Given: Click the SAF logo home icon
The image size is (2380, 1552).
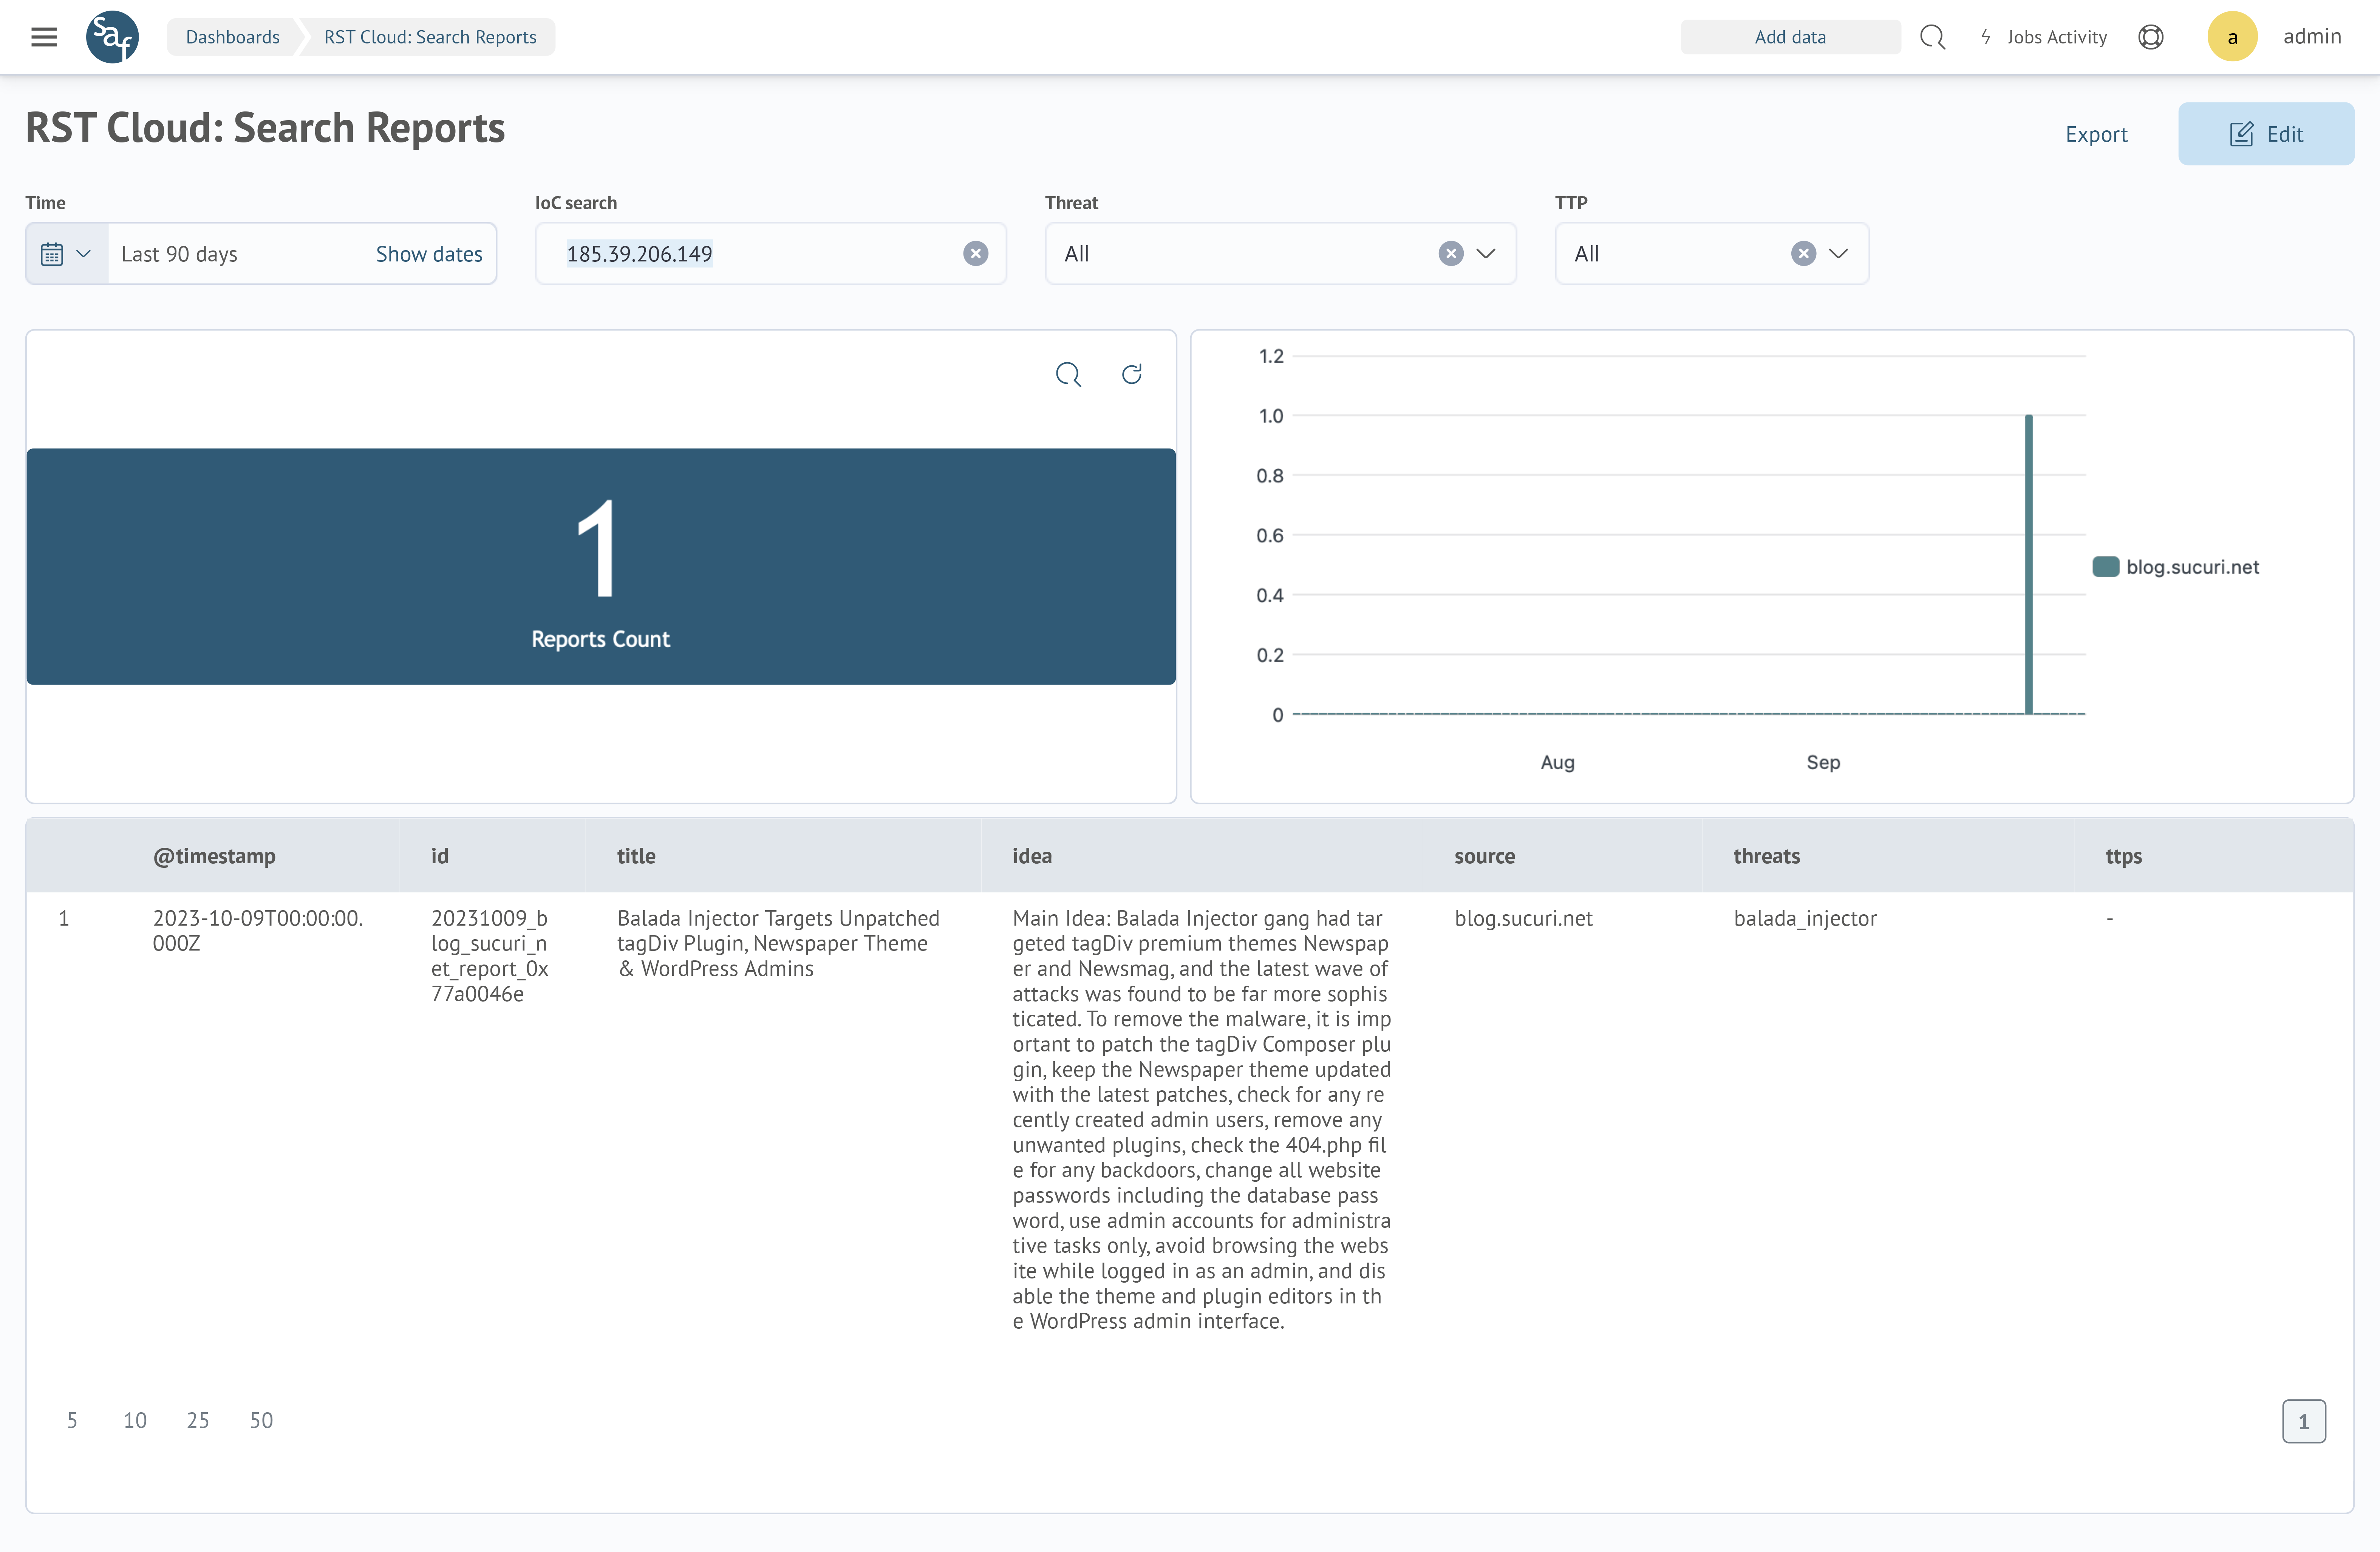Looking at the screenshot, I should coord(112,37).
